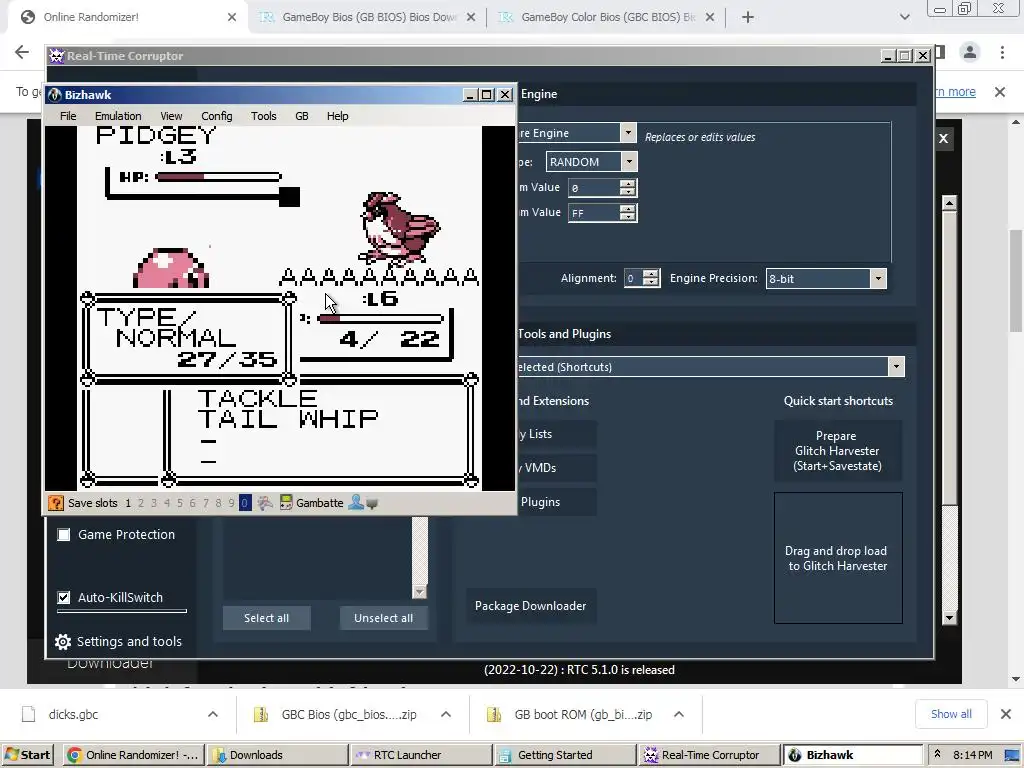Click the VMDs button in RTC
Viewport: 1024px width, 768px height.
[556, 468]
